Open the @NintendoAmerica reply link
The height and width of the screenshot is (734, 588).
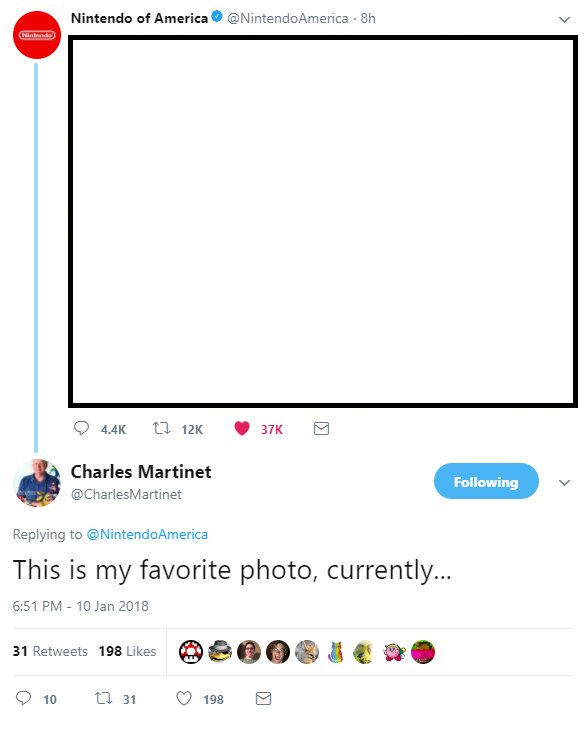click(147, 534)
